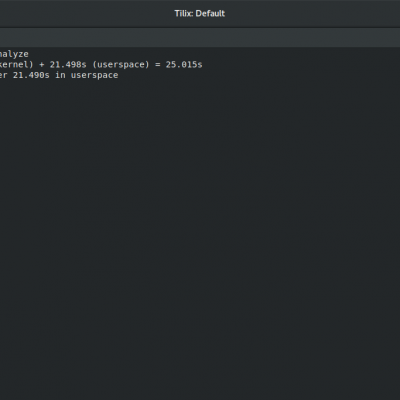The image size is (400, 400).
Task: Click the "25.015s" total boot time text
Action: [x=184, y=64]
